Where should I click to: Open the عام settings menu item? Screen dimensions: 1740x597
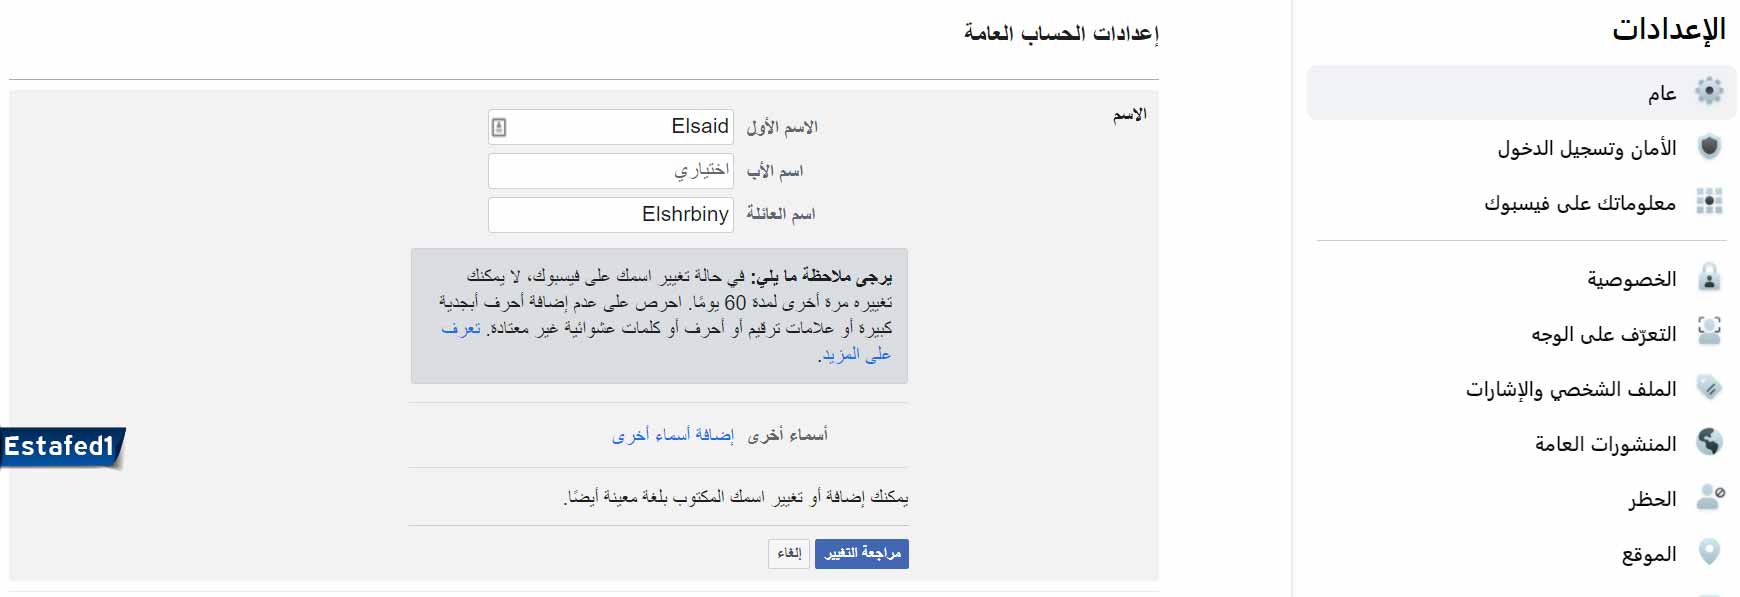click(1661, 93)
